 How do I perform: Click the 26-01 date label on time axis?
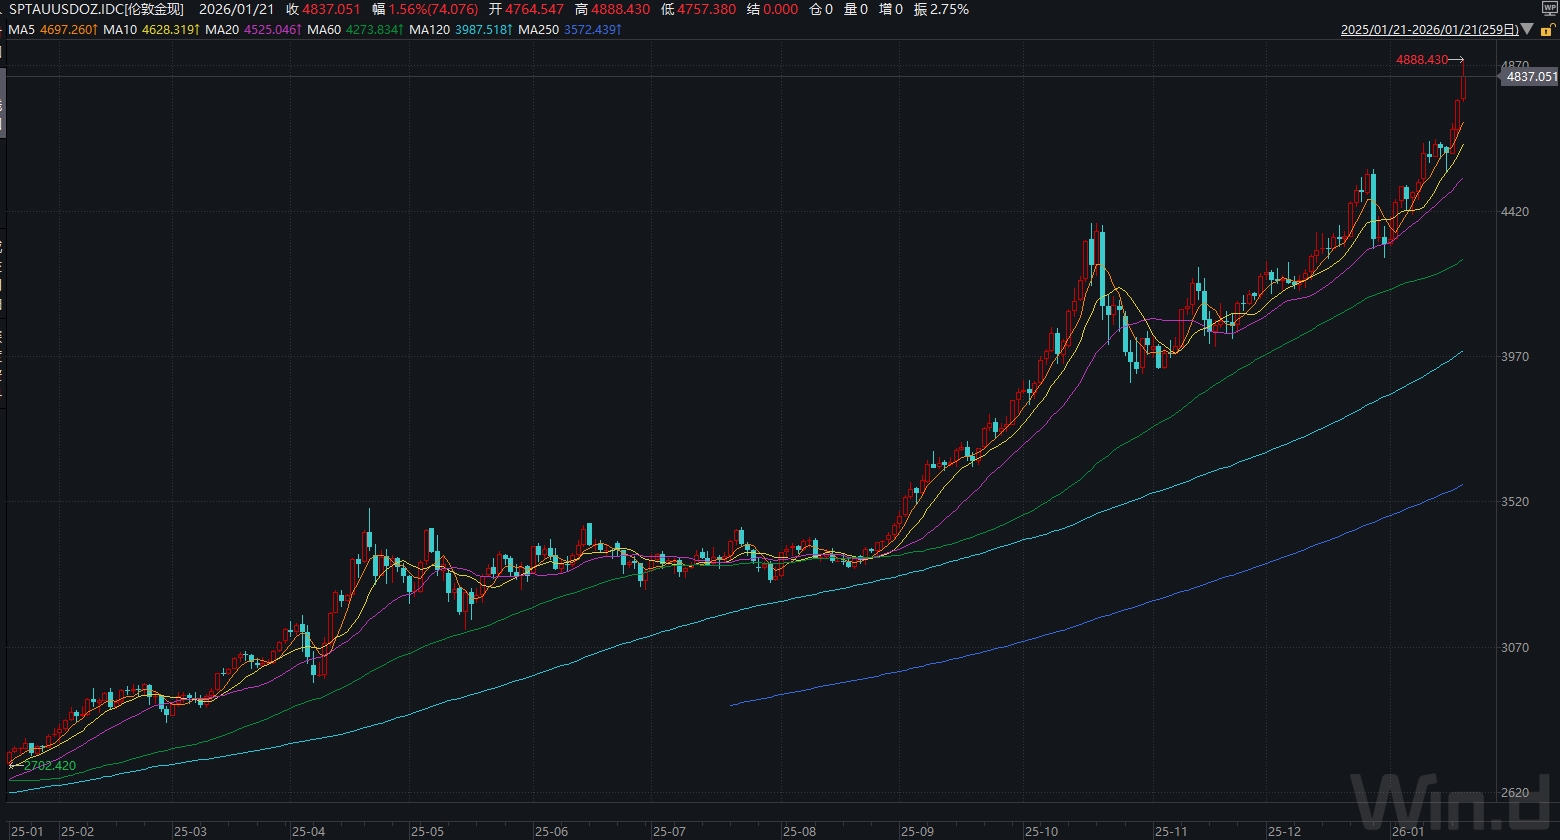click(1406, 831)
